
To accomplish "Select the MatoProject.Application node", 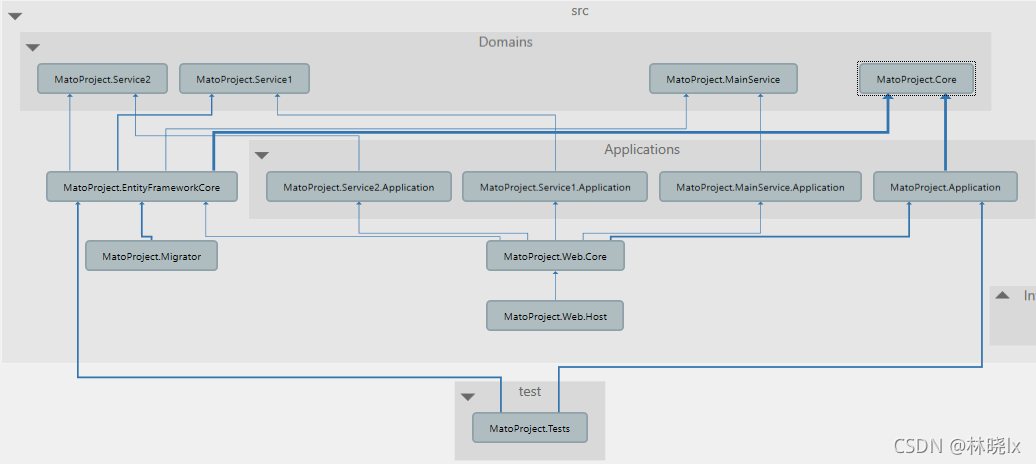I will click(x=945, y=187).
